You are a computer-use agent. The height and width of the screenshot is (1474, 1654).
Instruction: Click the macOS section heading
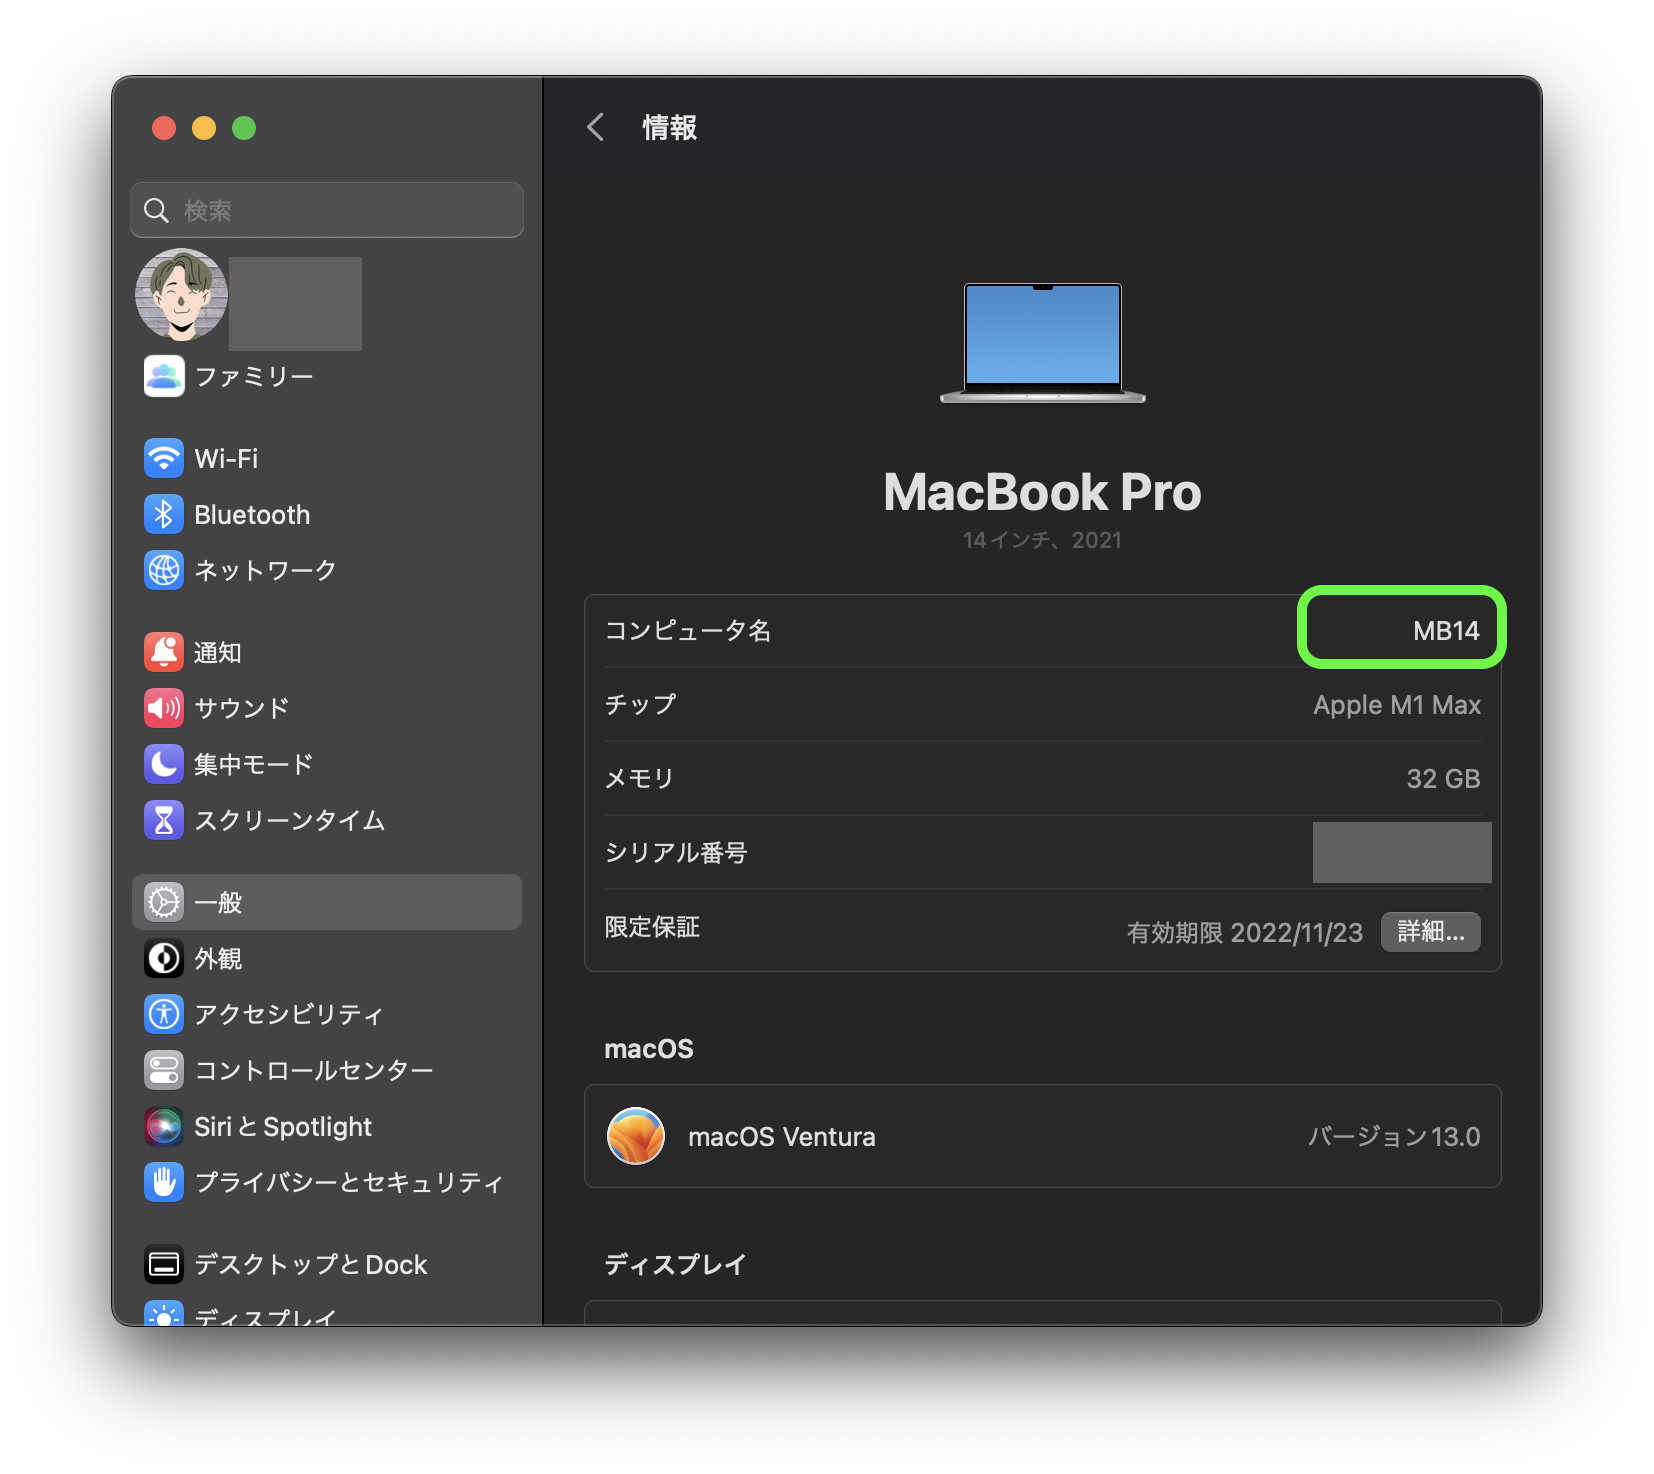(649, 1049)
